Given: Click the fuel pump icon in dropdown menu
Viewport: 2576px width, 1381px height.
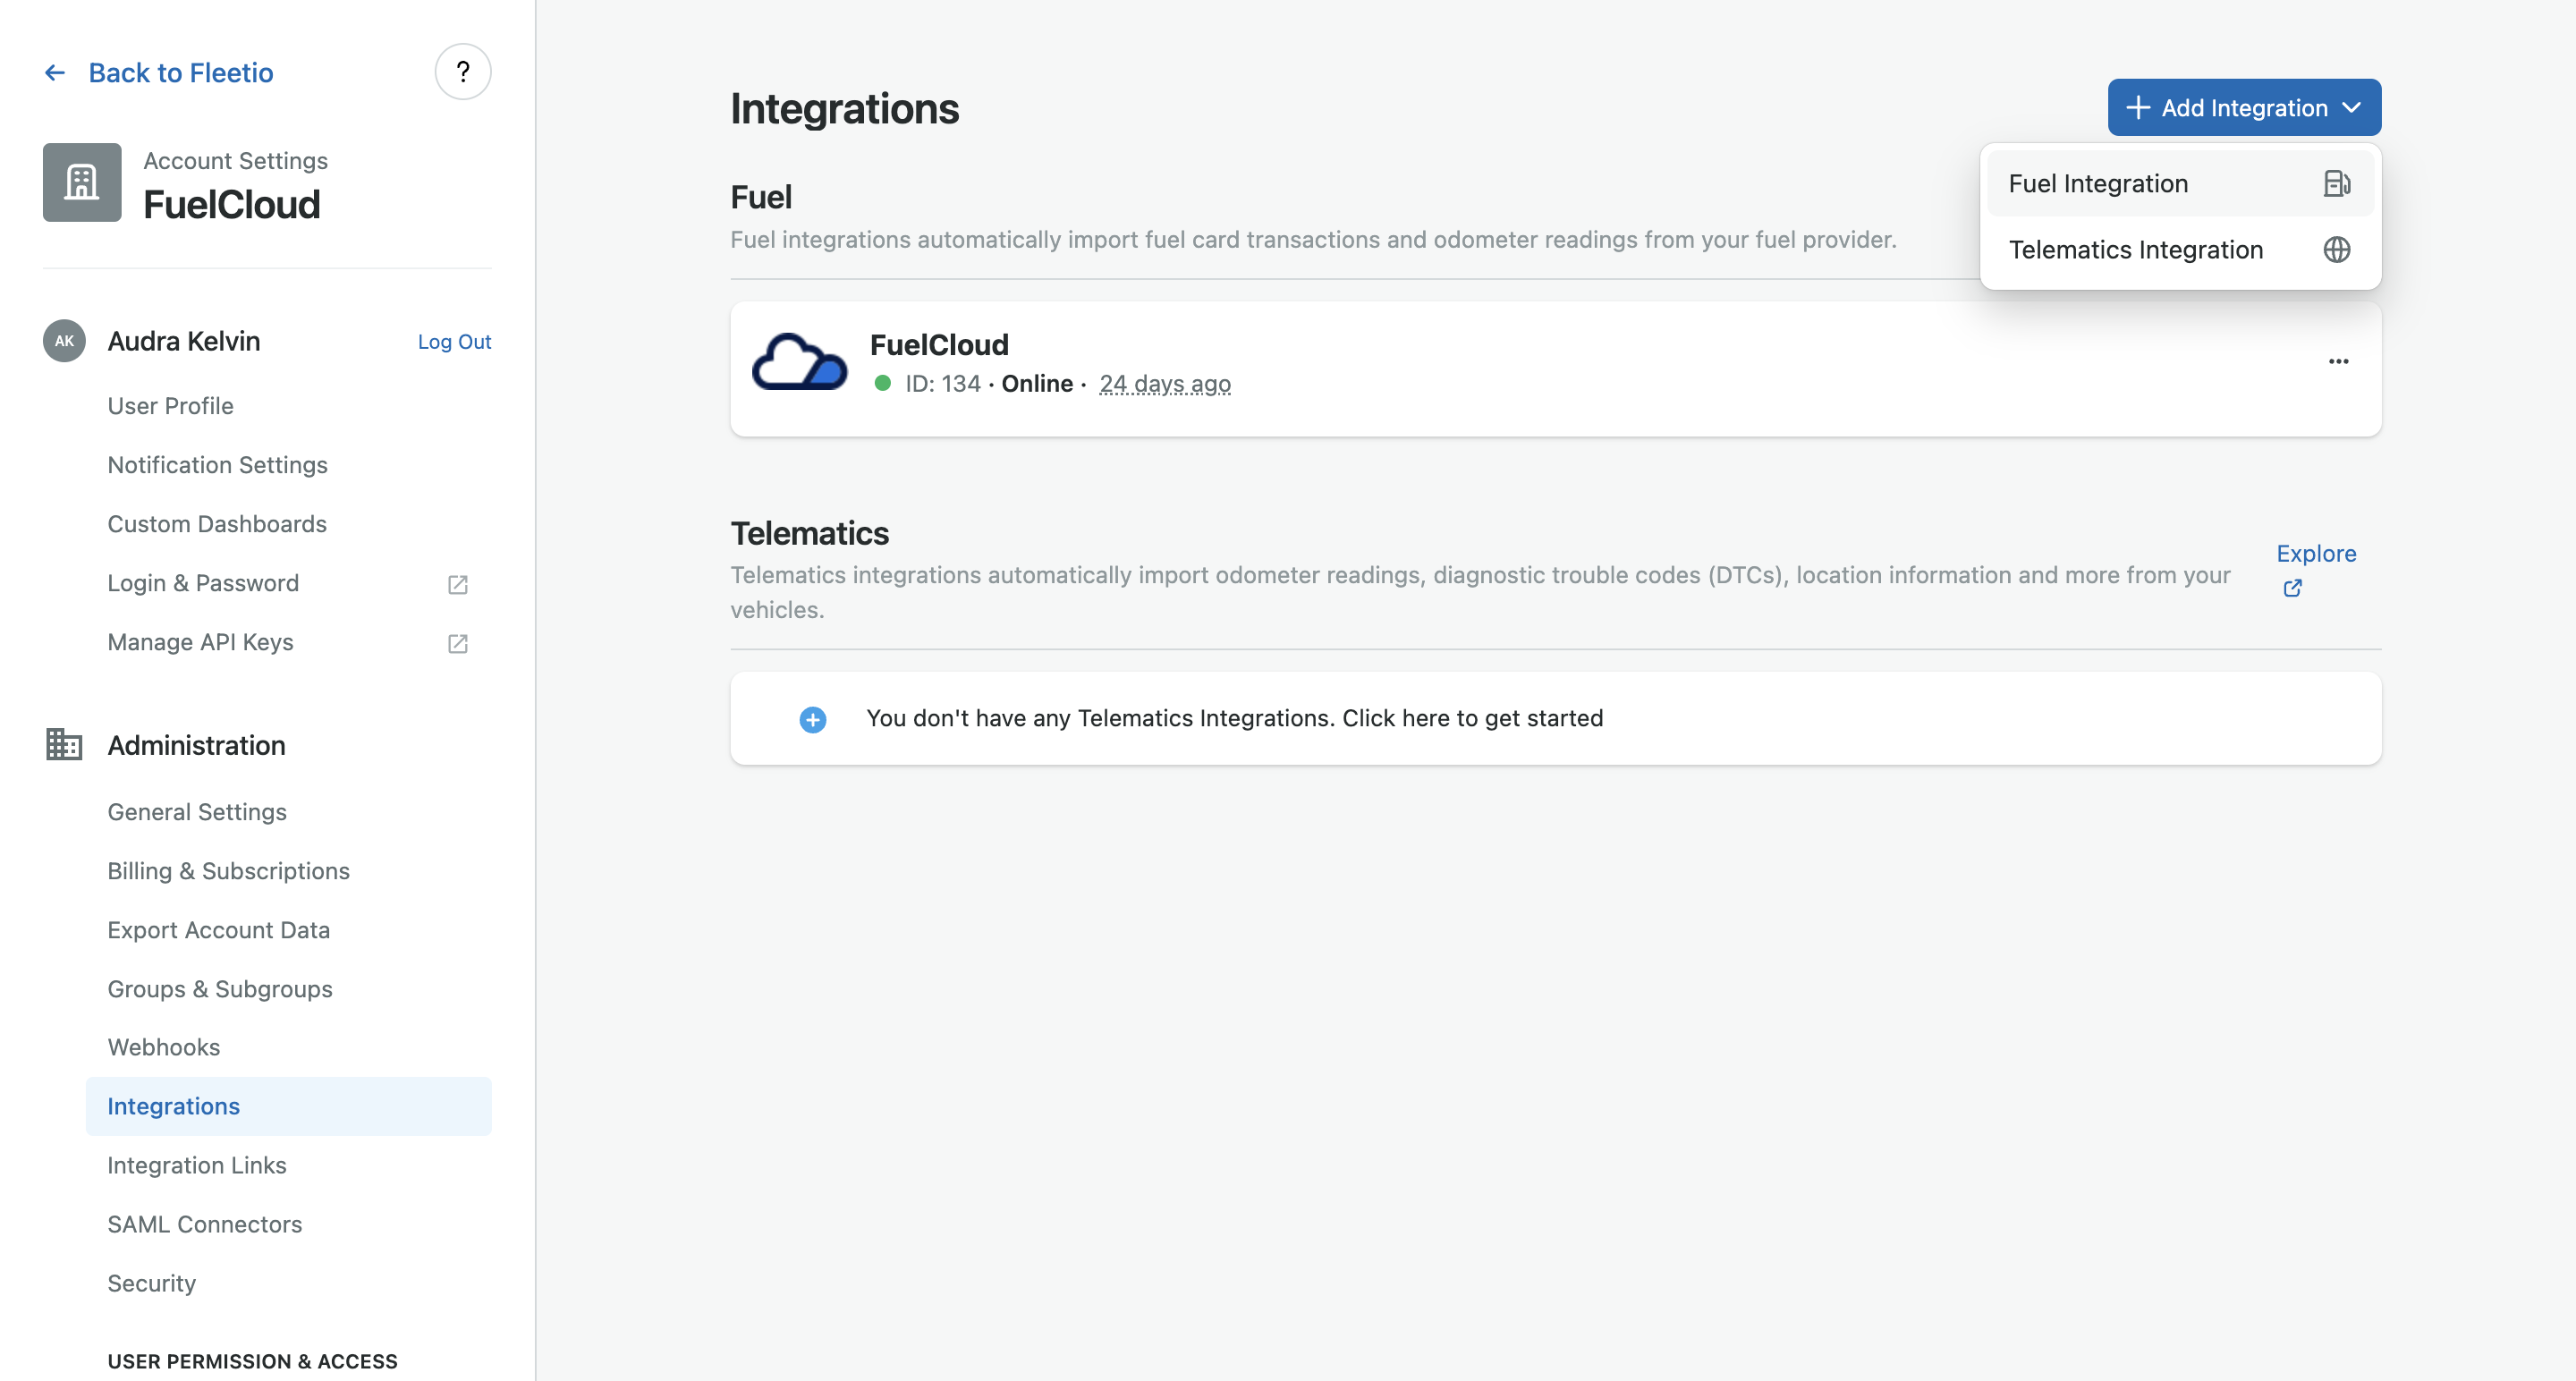Looking at the screenshot, I should [x=2336, y=184].
